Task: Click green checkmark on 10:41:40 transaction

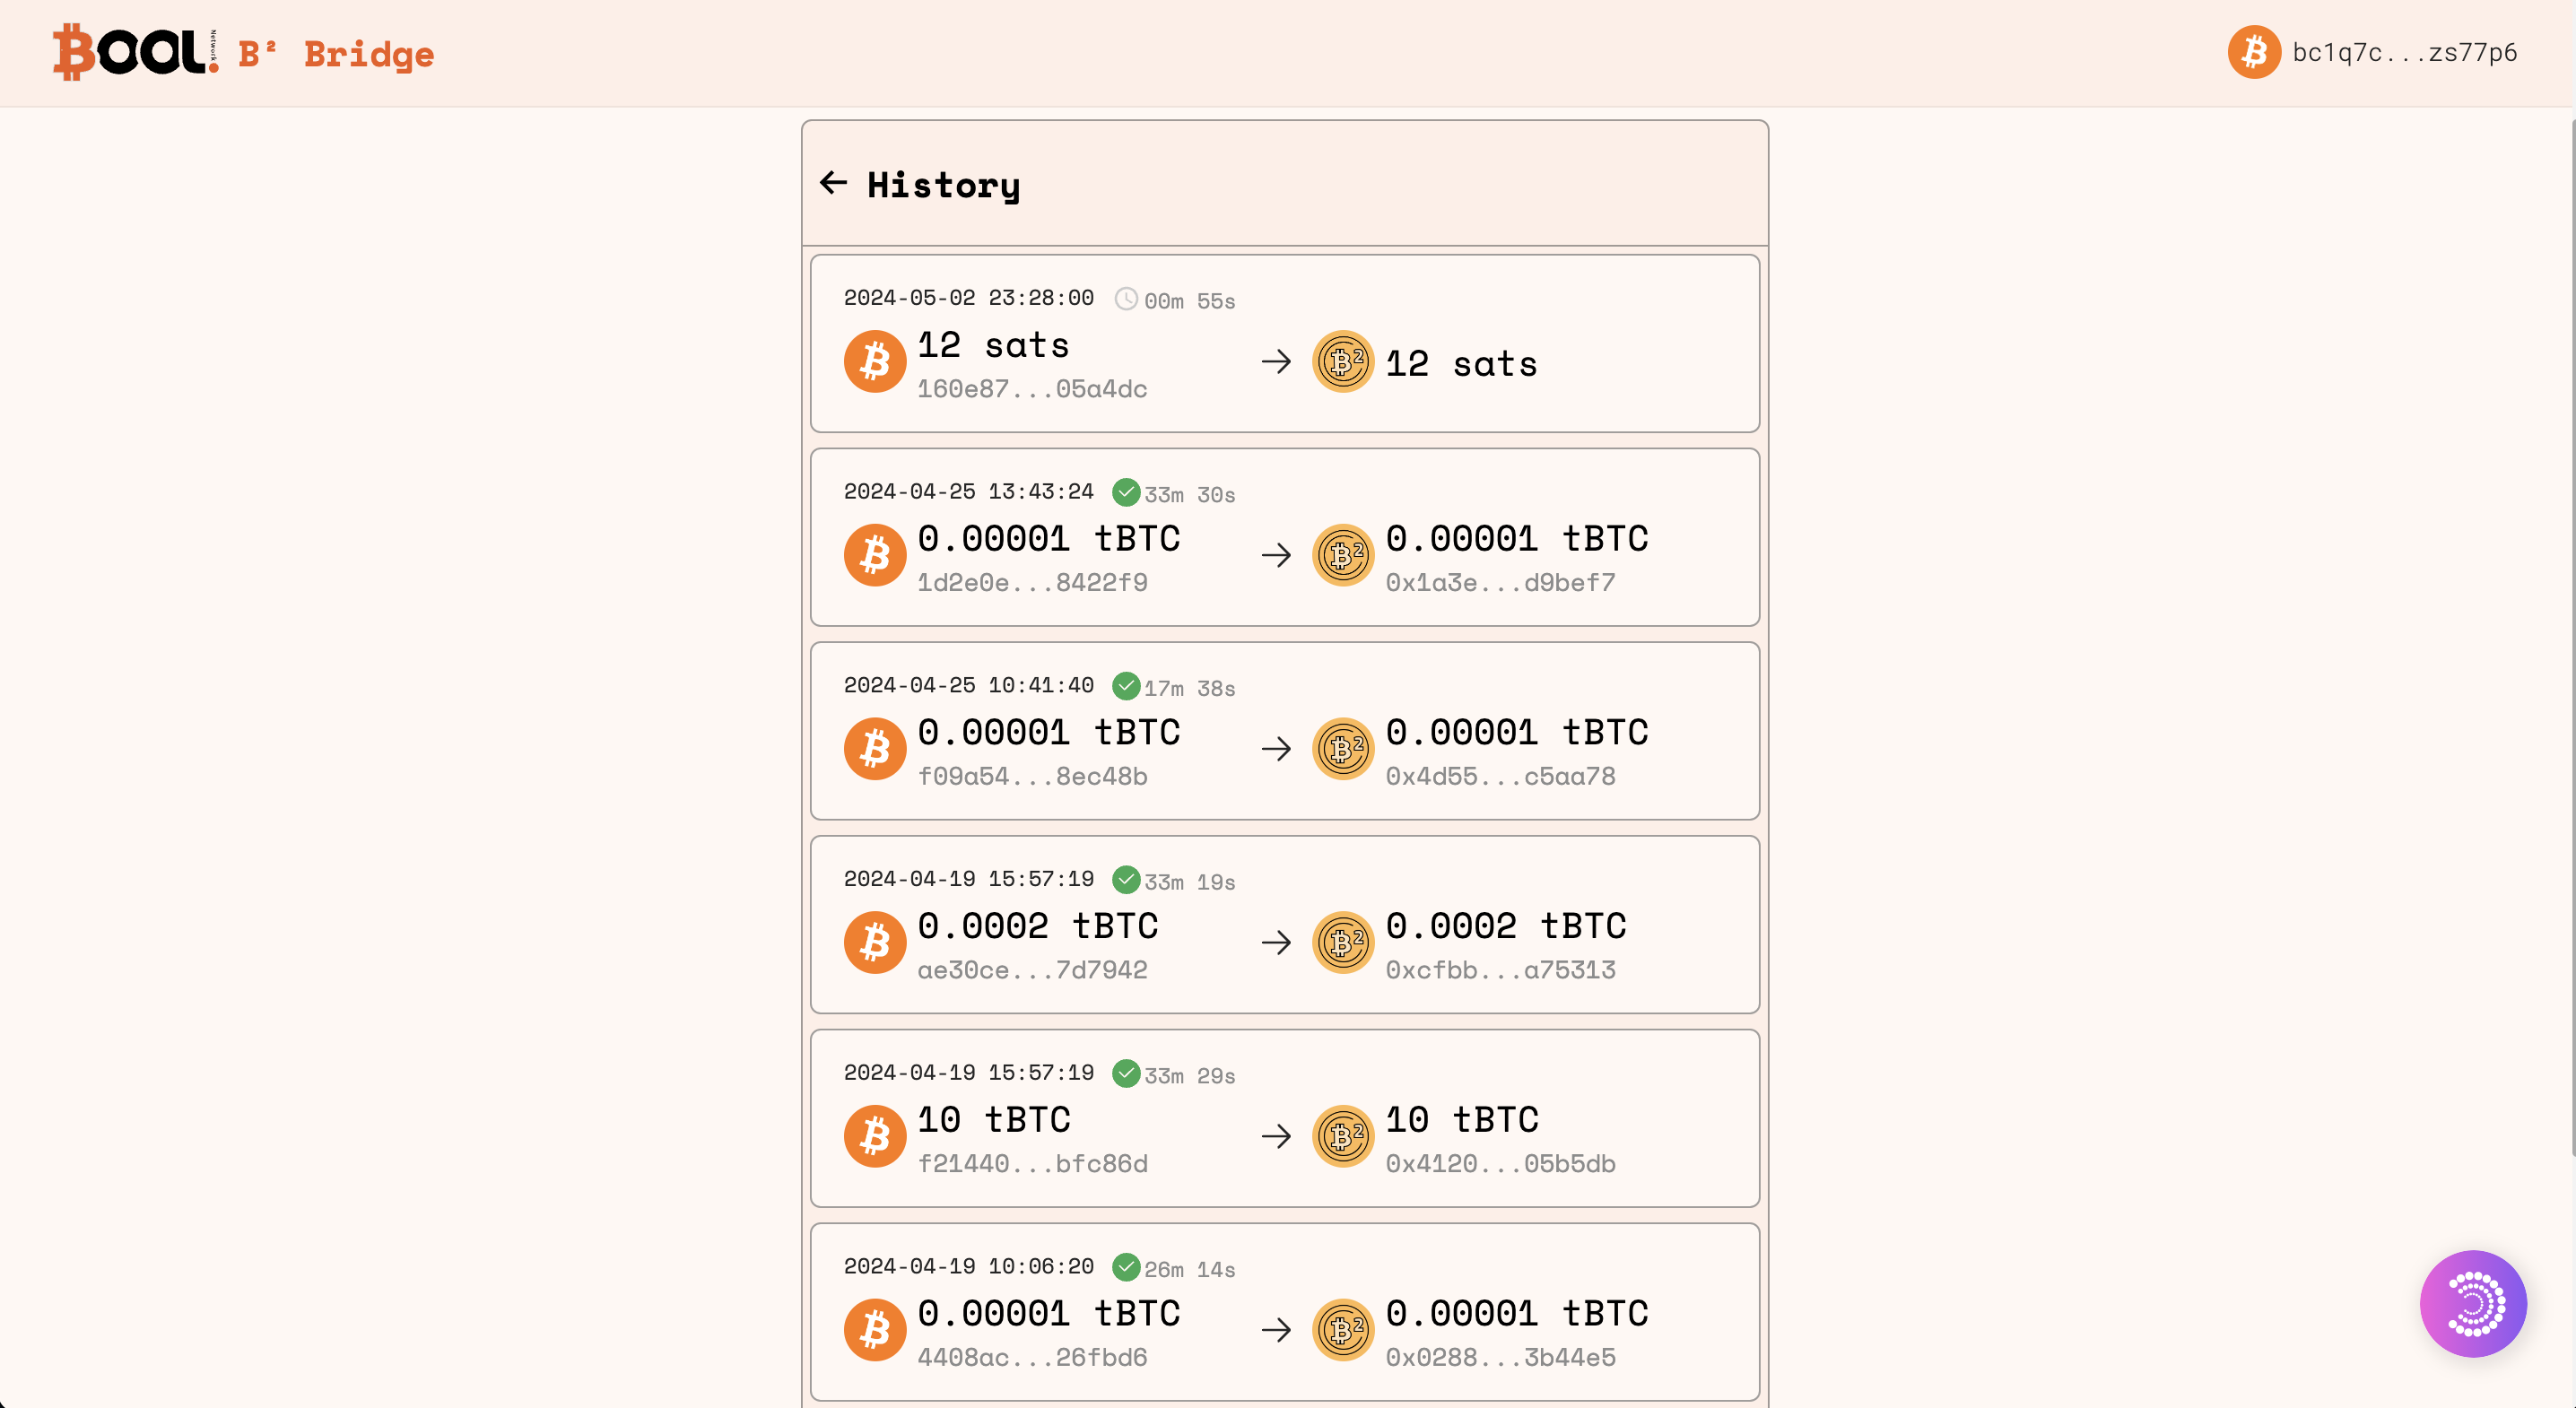Action: click(1126, 686)
